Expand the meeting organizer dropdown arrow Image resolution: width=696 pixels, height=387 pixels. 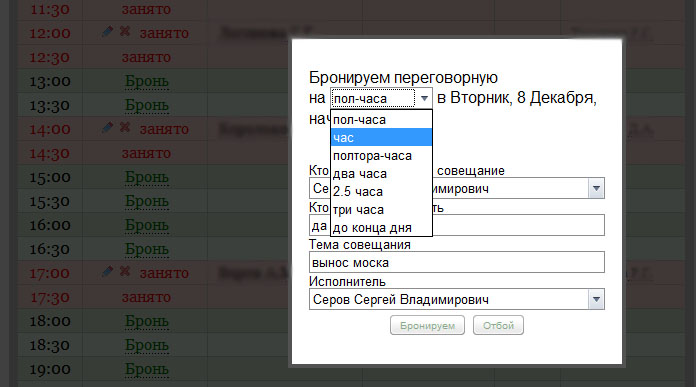tap(596, 189)
